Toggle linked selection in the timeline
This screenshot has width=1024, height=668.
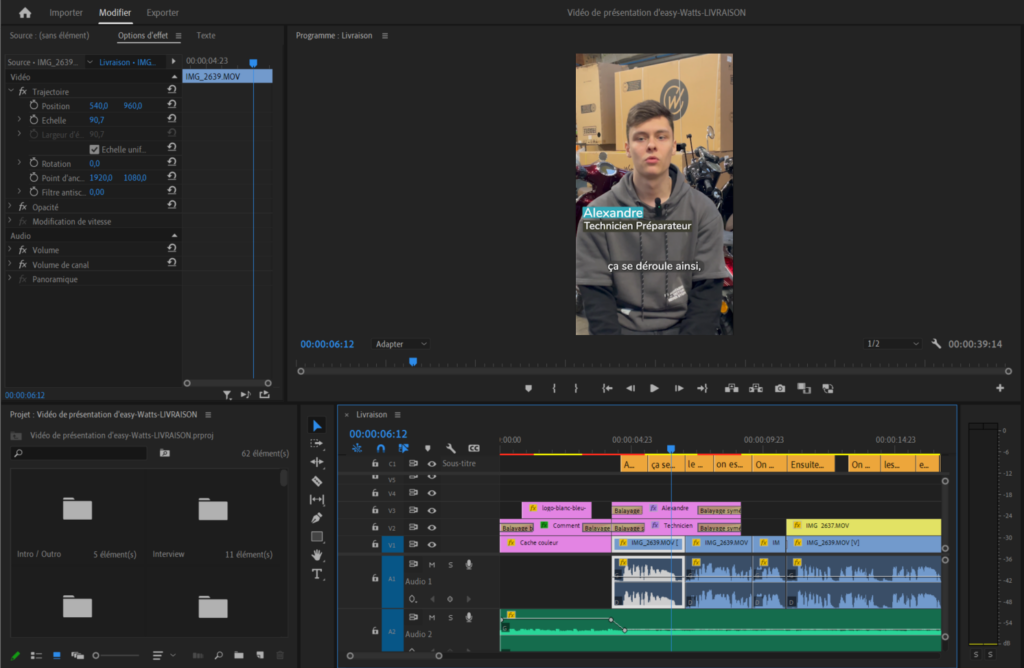(404, 448)
